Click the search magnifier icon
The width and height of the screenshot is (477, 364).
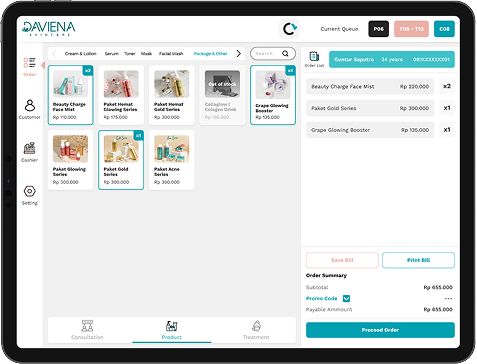(285, 53)
